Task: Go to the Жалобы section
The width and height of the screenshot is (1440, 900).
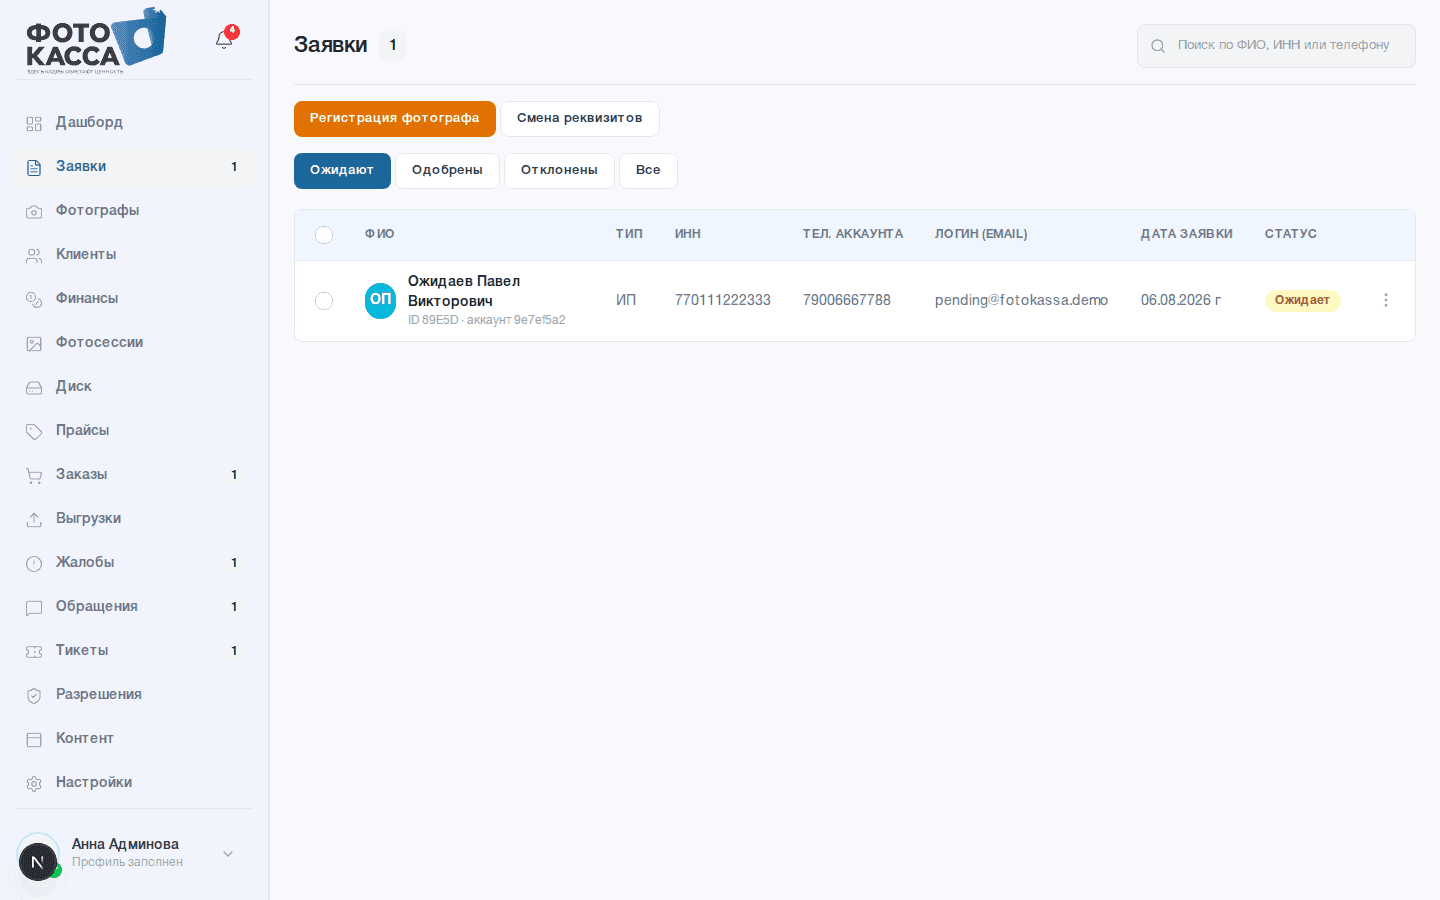Action: click(x=134, y=562)
